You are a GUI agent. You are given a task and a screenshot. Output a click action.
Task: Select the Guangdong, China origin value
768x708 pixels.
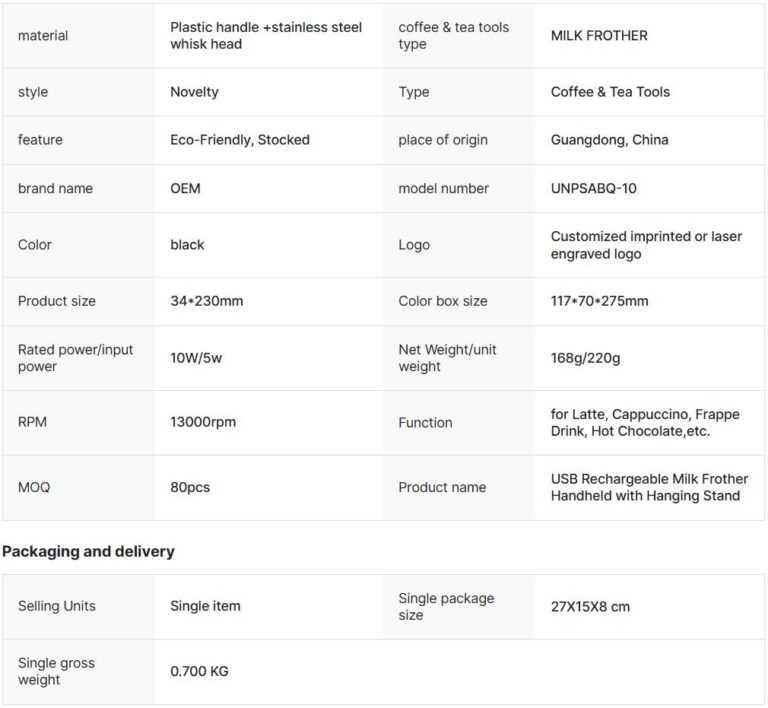(x=609, y=140)
